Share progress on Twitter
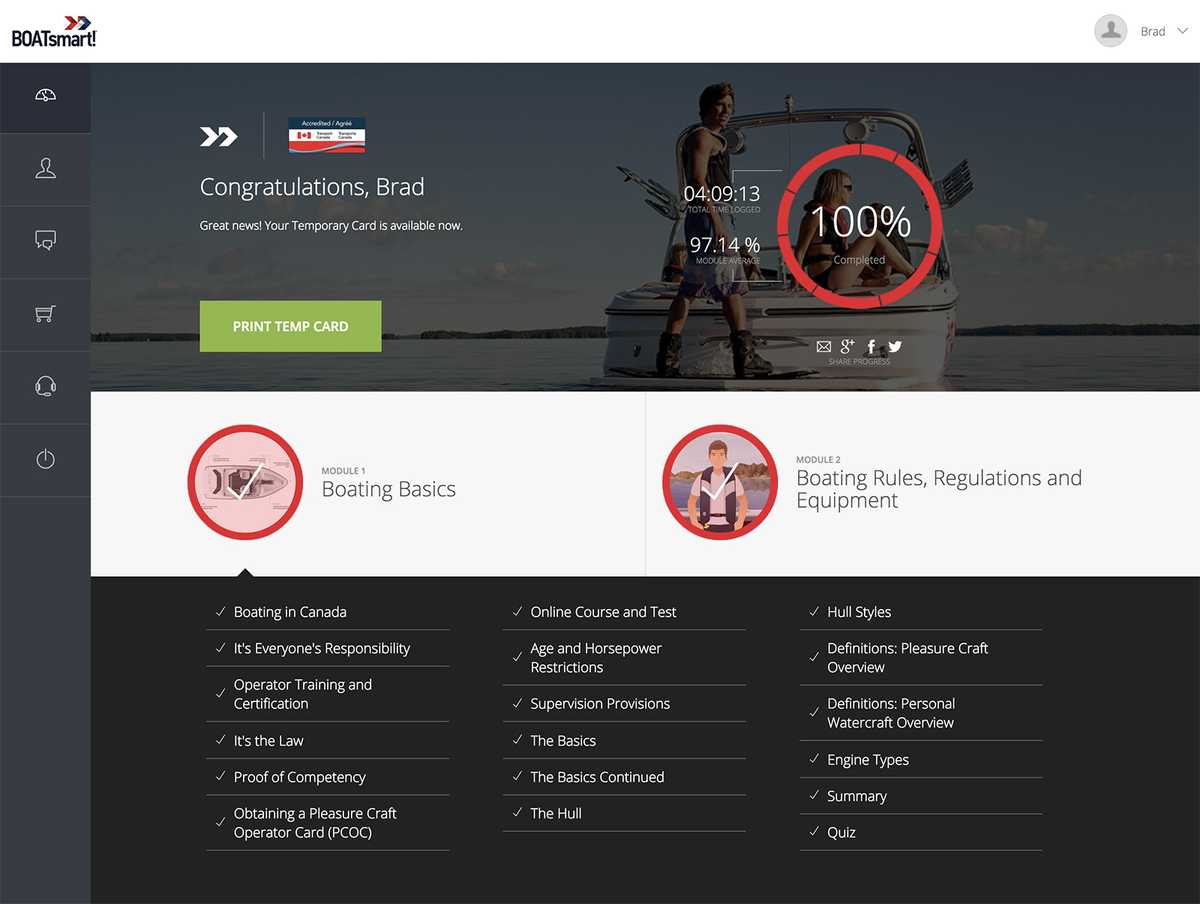 [895, 347]
